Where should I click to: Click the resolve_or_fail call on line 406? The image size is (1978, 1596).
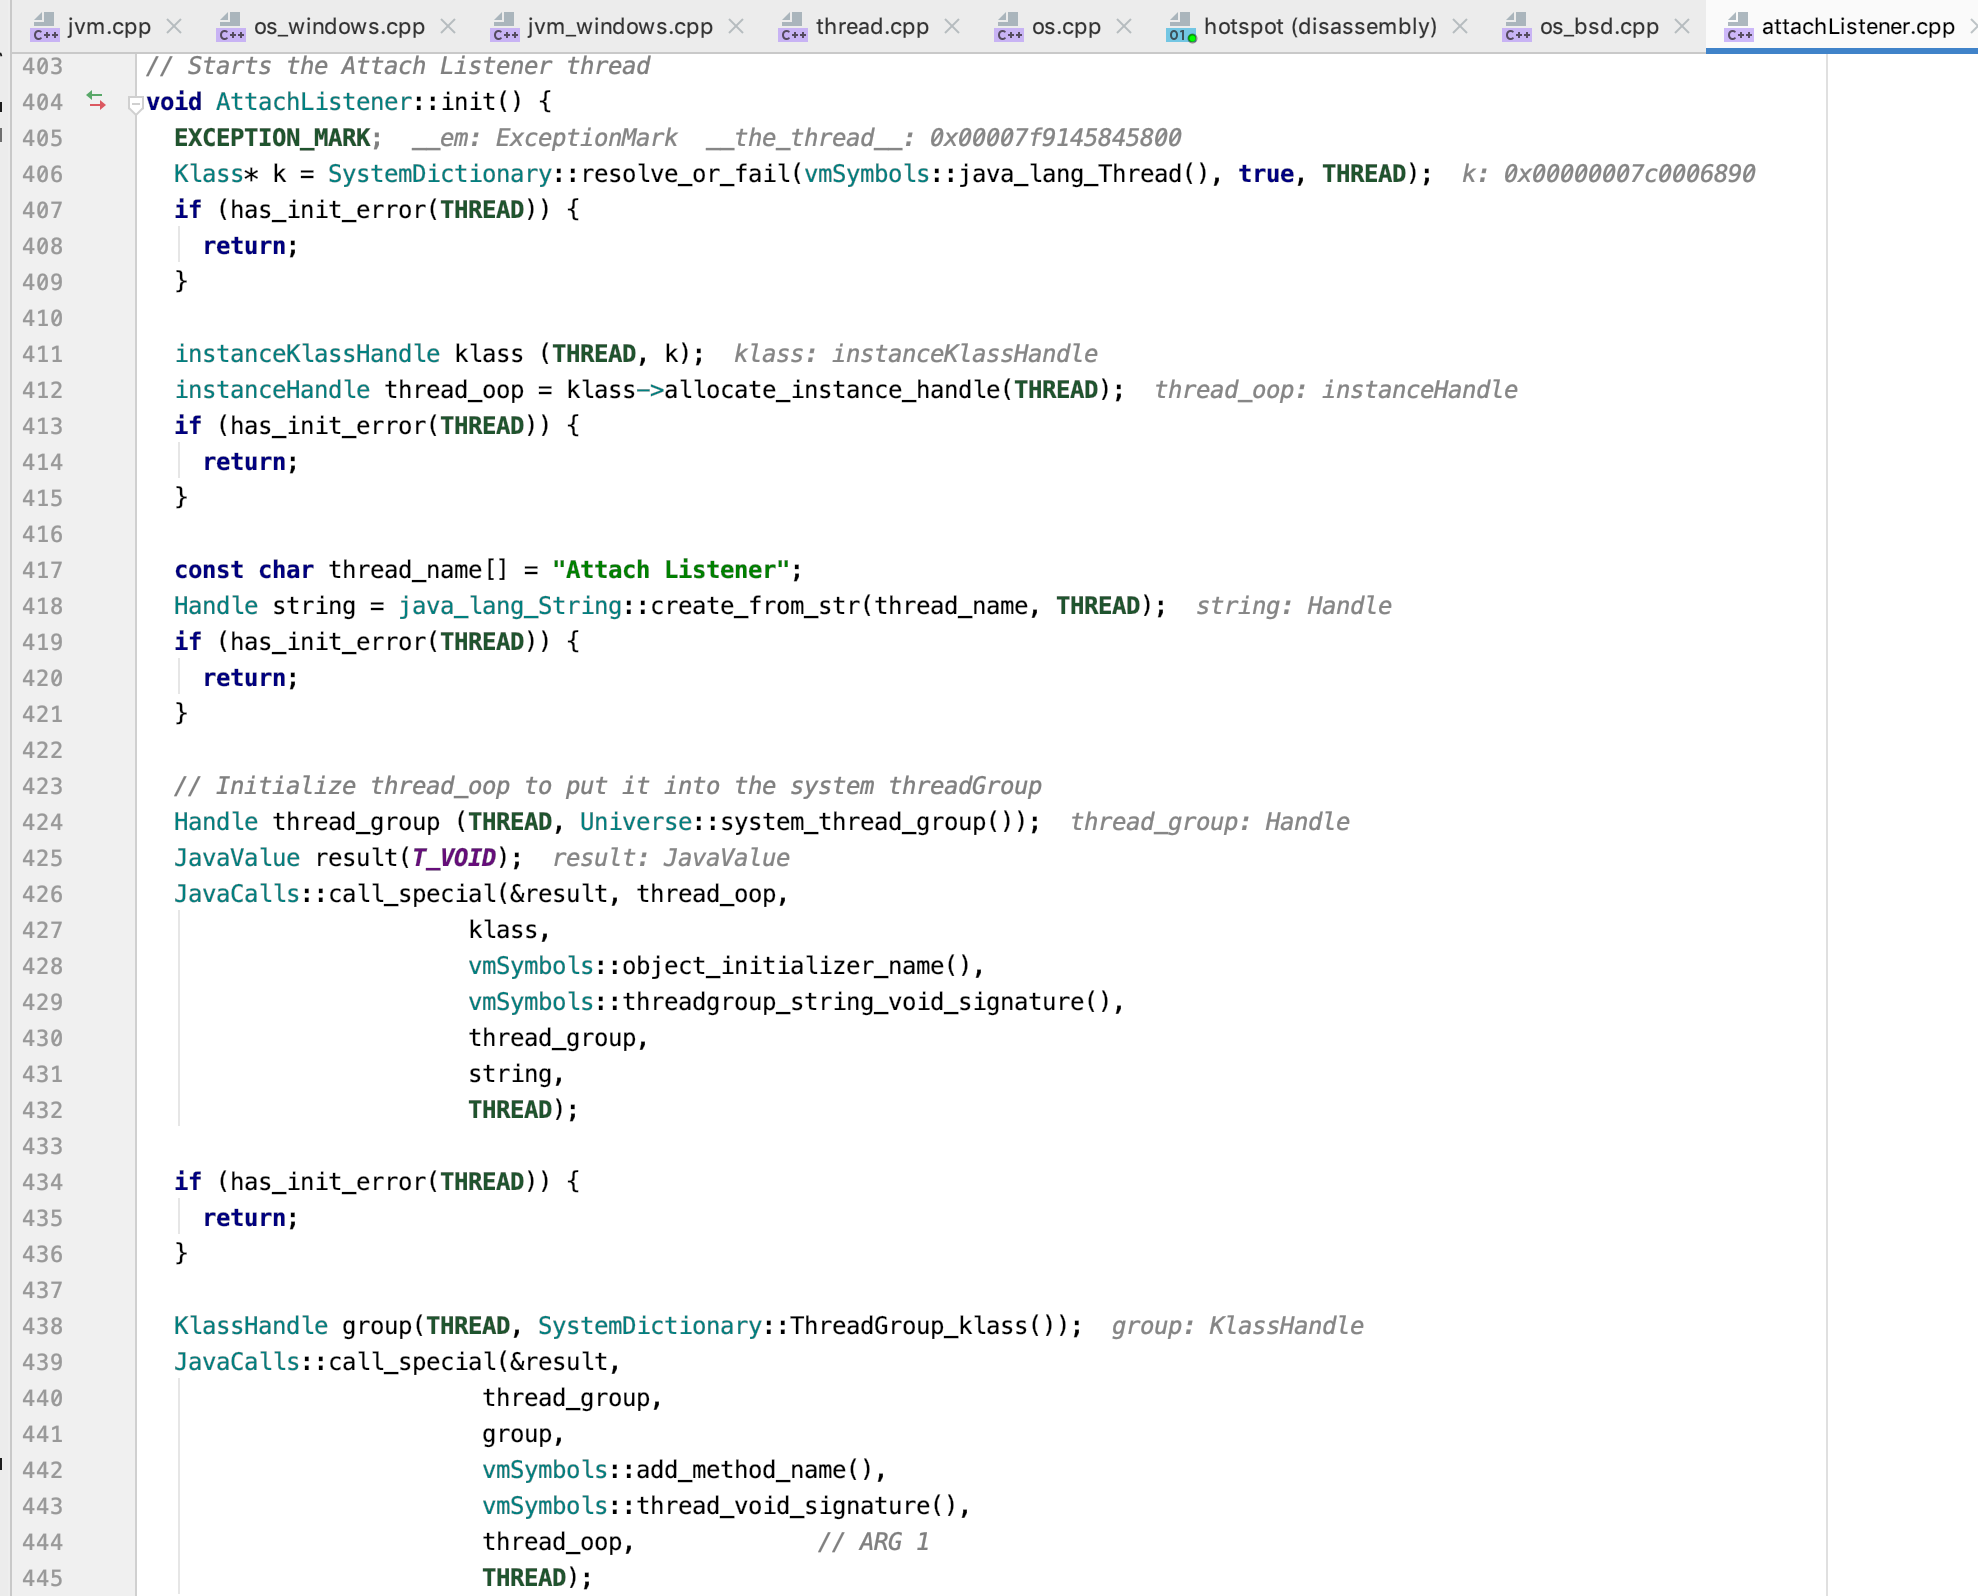click(686, 174)
